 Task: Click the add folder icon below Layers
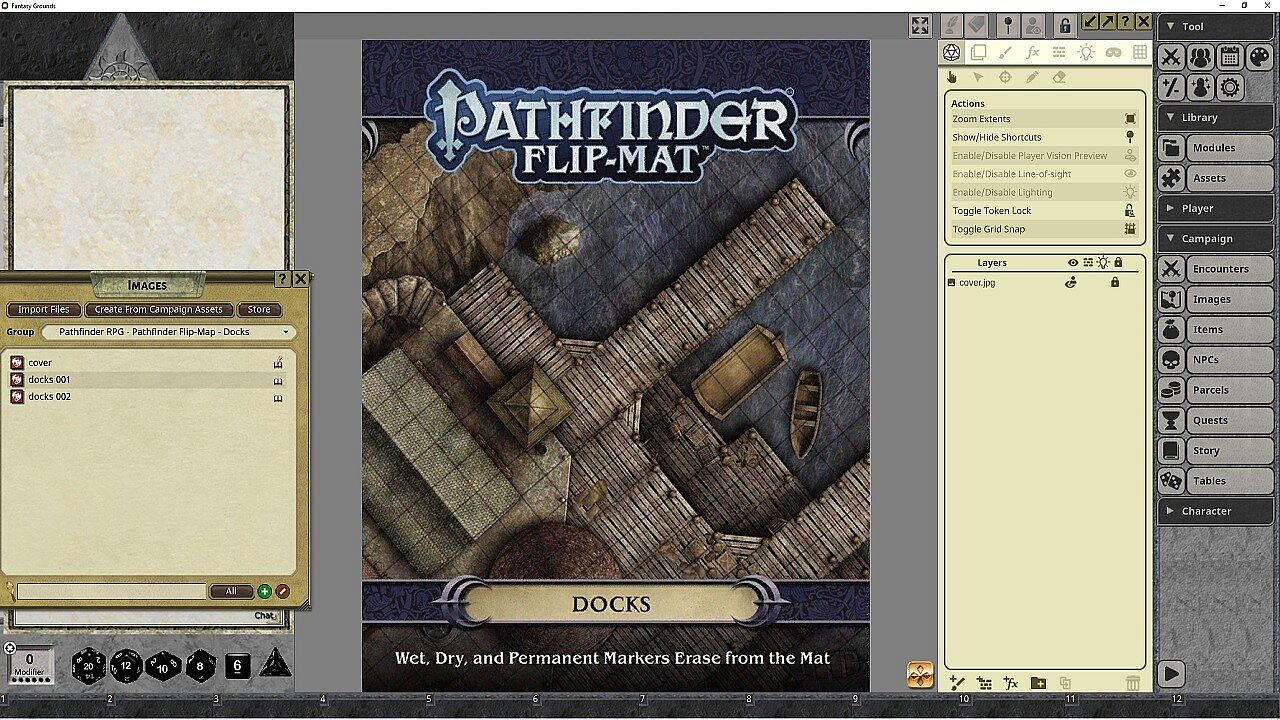tap(1038, 683)
